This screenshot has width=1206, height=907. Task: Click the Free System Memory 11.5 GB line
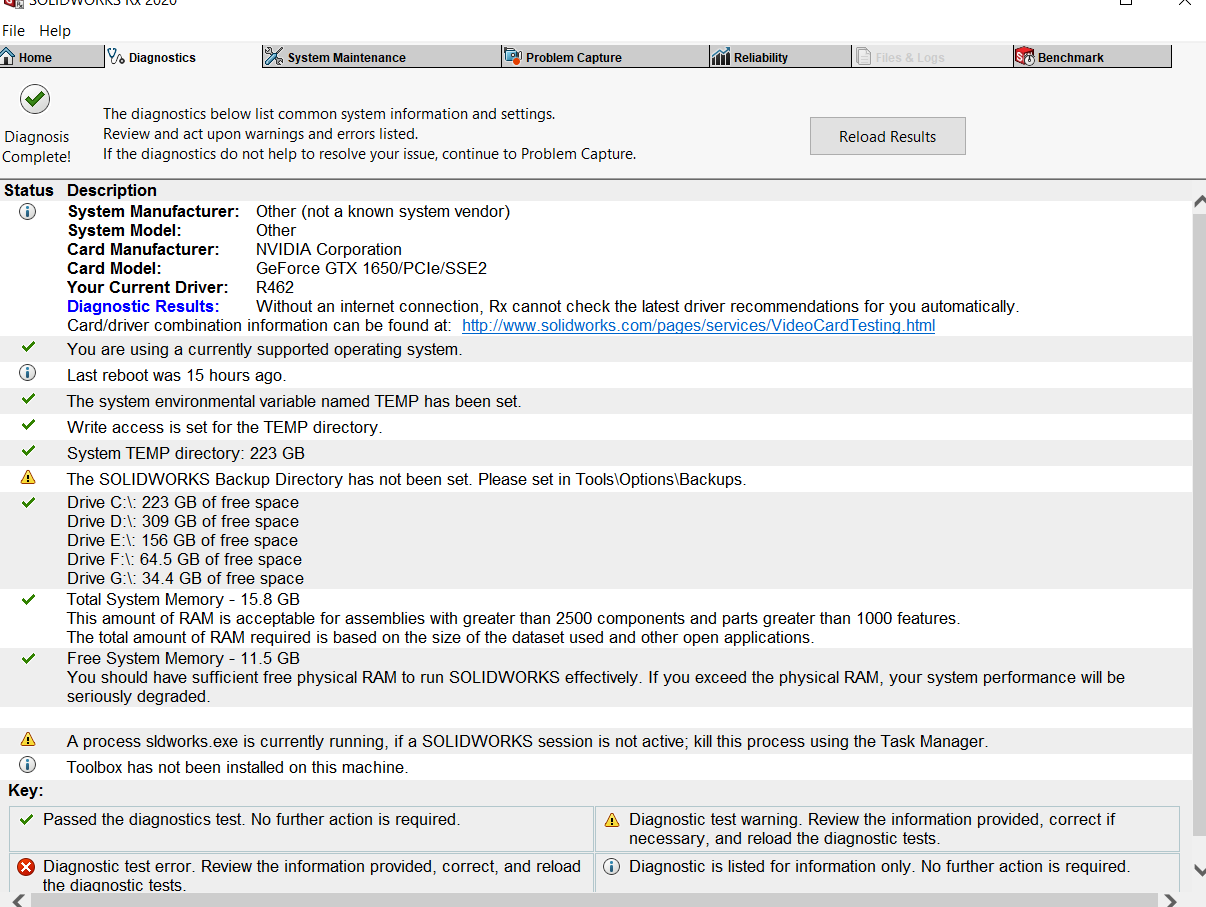(183, 658)
